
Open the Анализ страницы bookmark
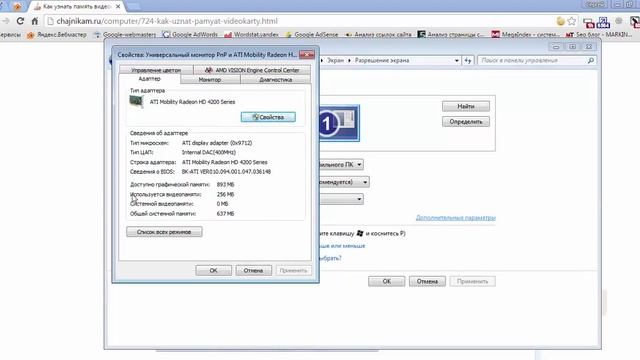pyautogui.click(x=451, y=35)
